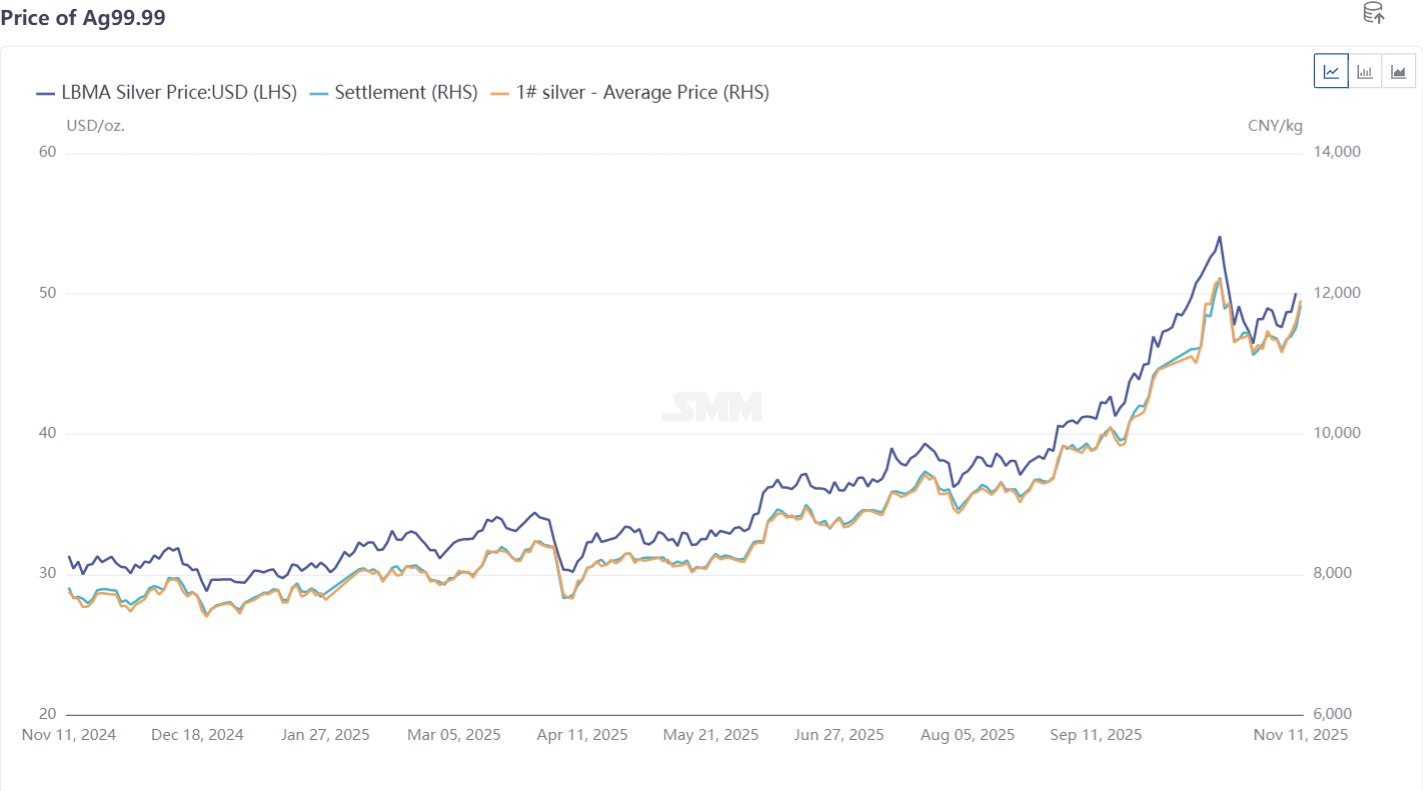Switch to the bar chart view
The width and height of the screenshot is (1423, 791).
click(x=1365, y=71)
